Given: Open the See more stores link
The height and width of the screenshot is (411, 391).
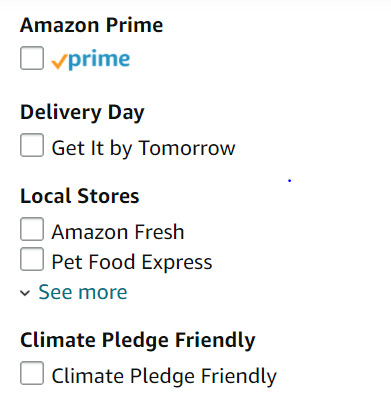Looking at the screenshot, I should pos(83,292).
